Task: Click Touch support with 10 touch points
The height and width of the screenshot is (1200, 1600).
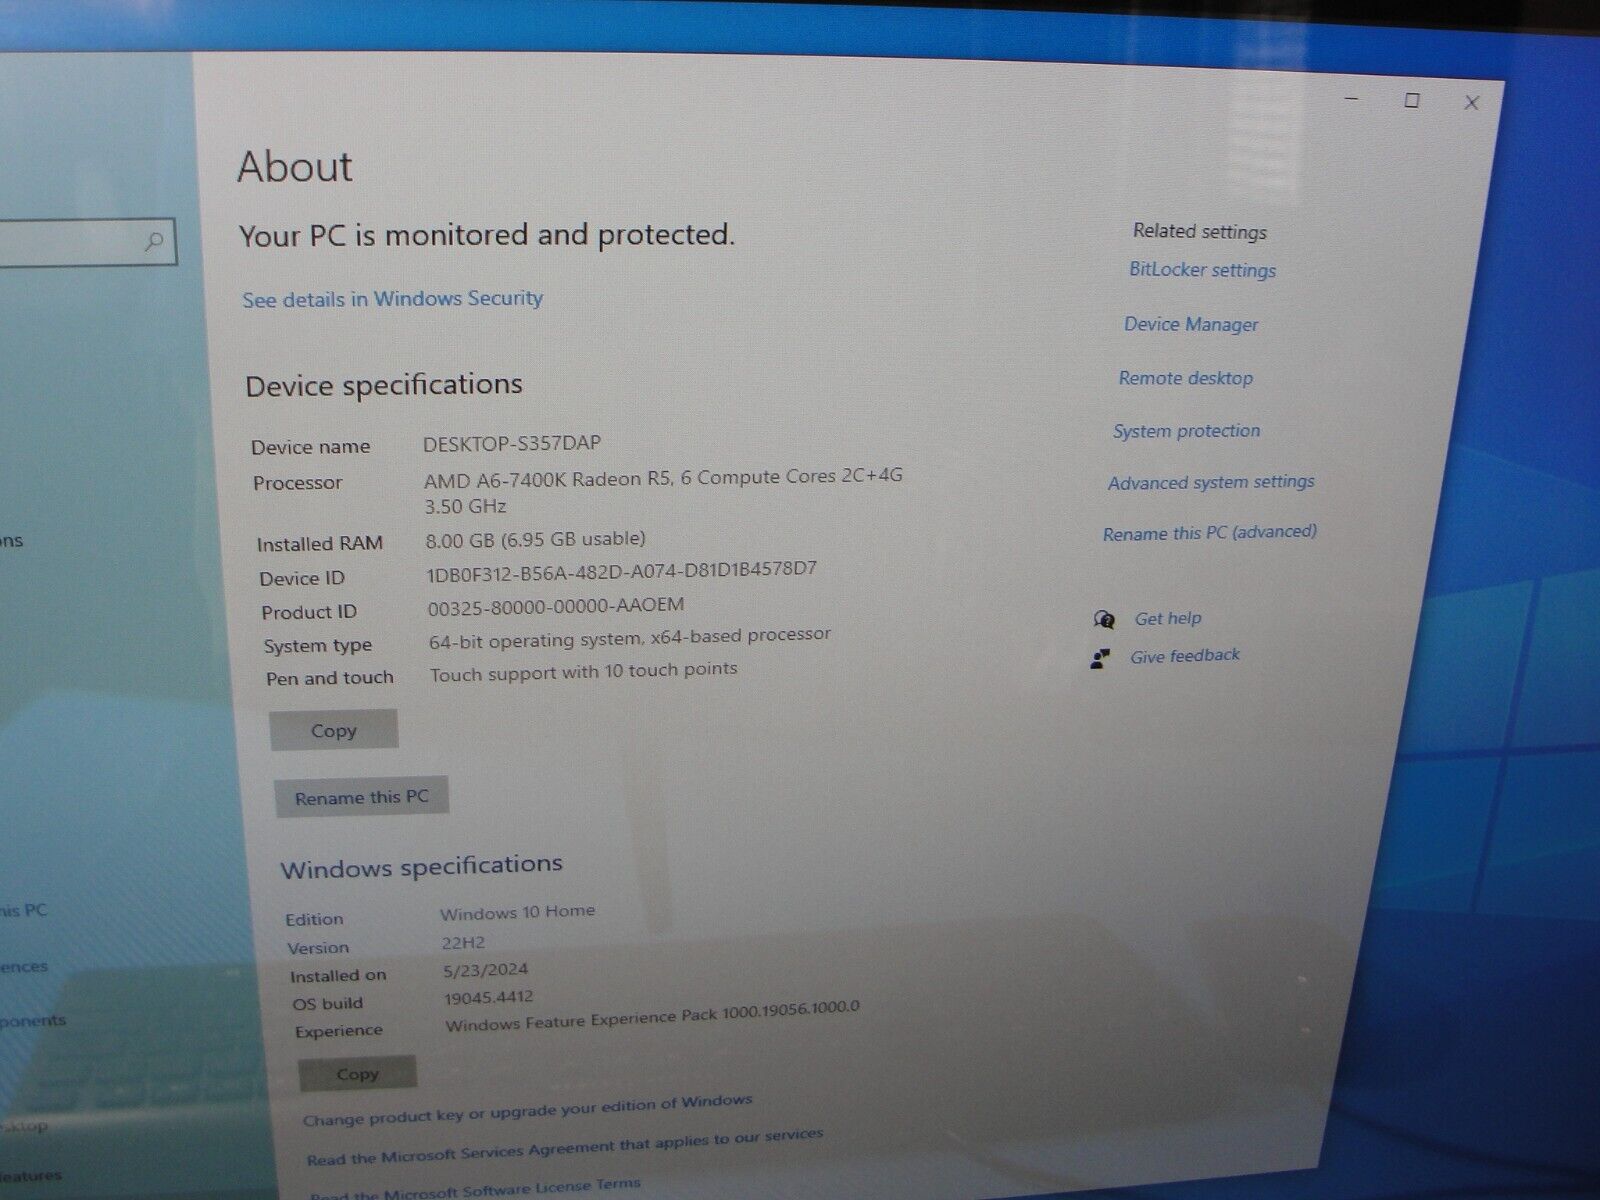Action: coord(584,672)
